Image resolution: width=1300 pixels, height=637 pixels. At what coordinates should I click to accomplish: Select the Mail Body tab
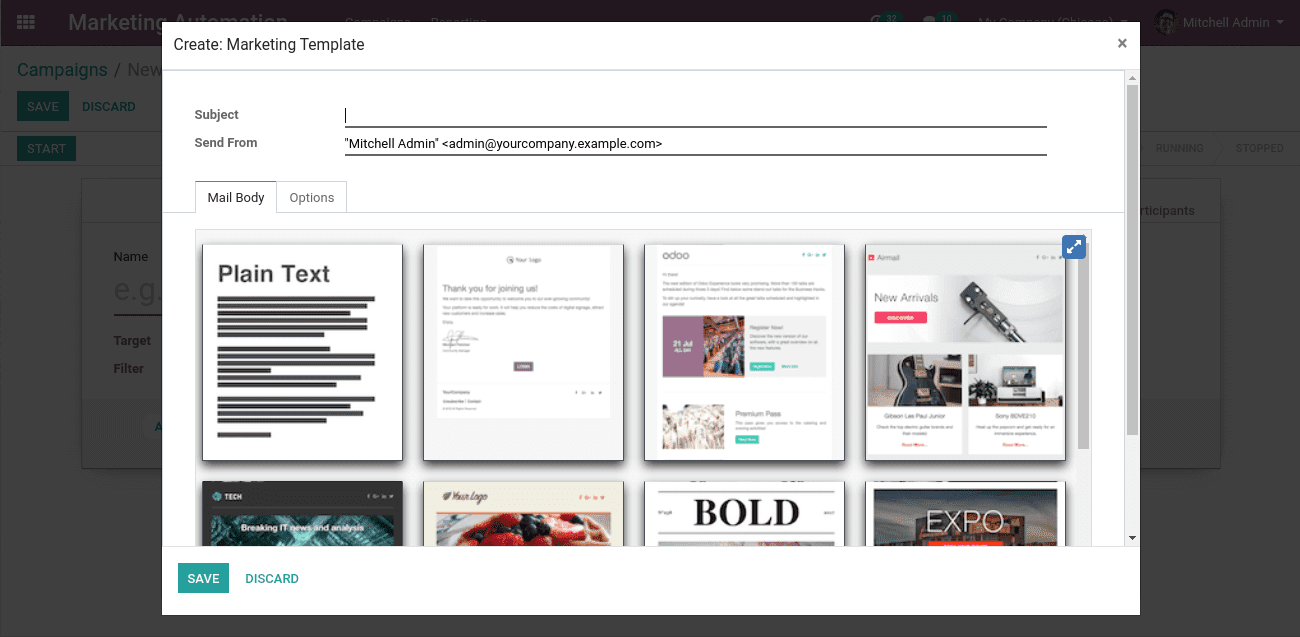pos(236,197)
